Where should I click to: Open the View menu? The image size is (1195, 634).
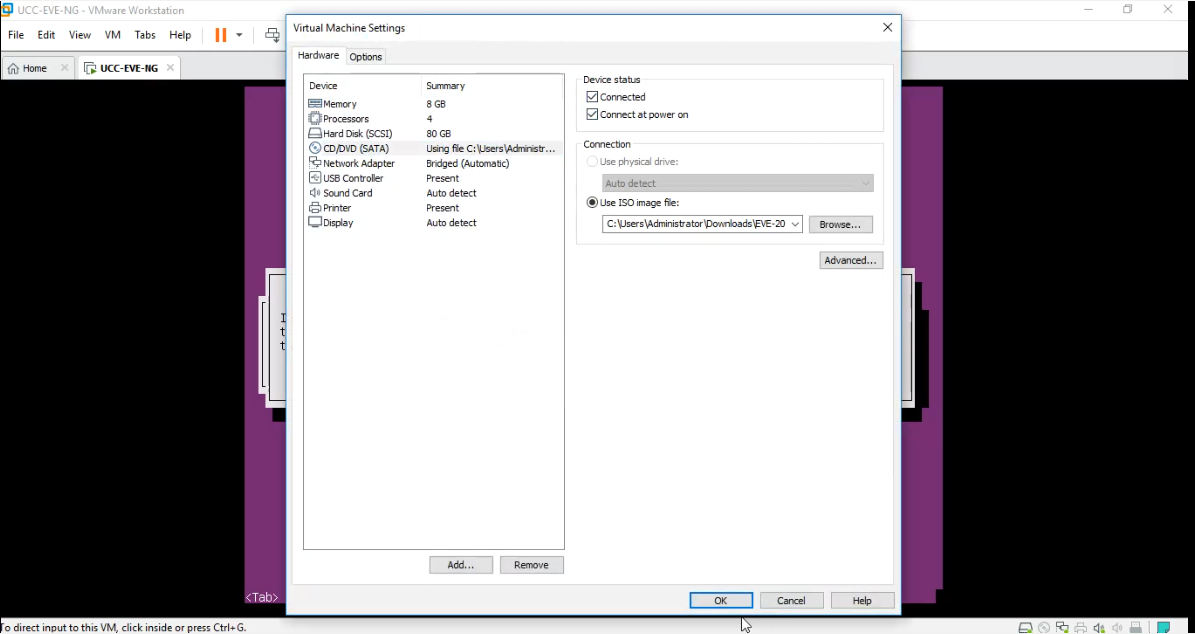pos(80,35)
